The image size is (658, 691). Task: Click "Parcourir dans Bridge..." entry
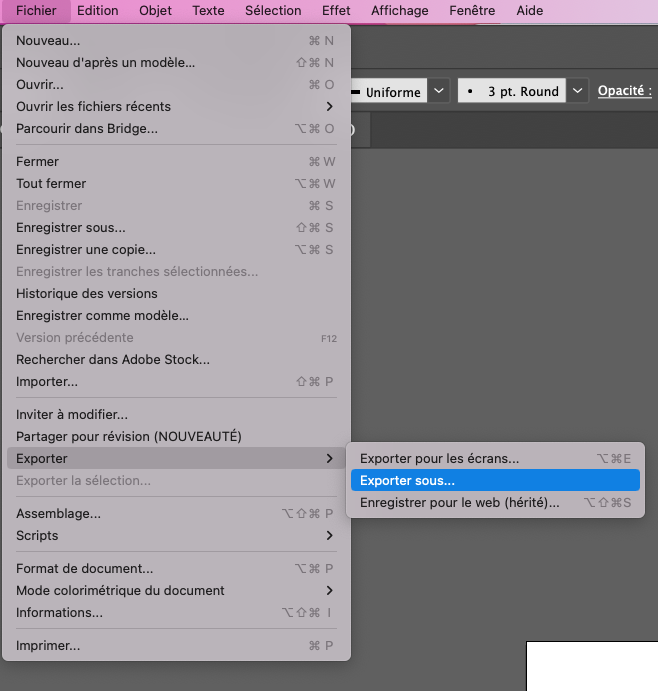pyautogui.click(x=87, y=129)
